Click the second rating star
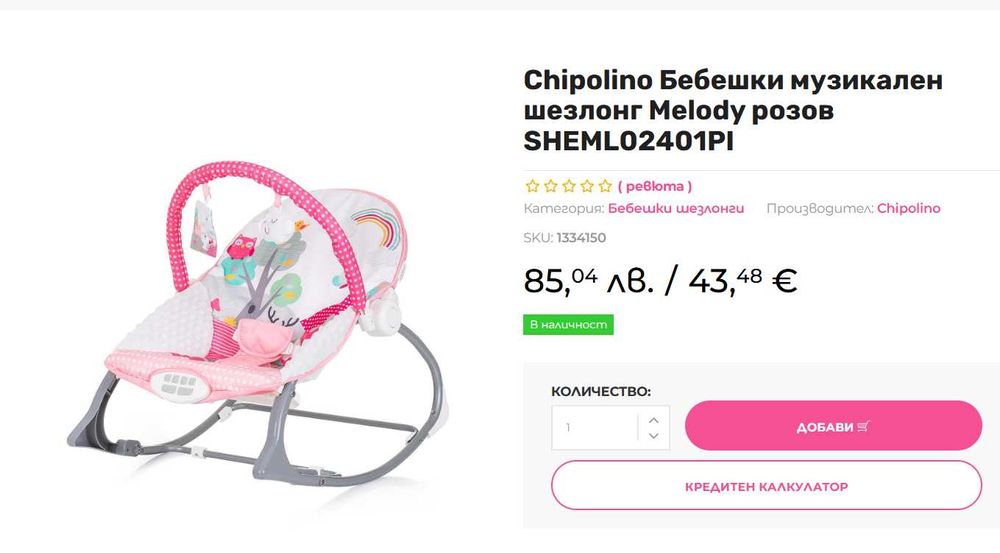 tap(550, 185)
